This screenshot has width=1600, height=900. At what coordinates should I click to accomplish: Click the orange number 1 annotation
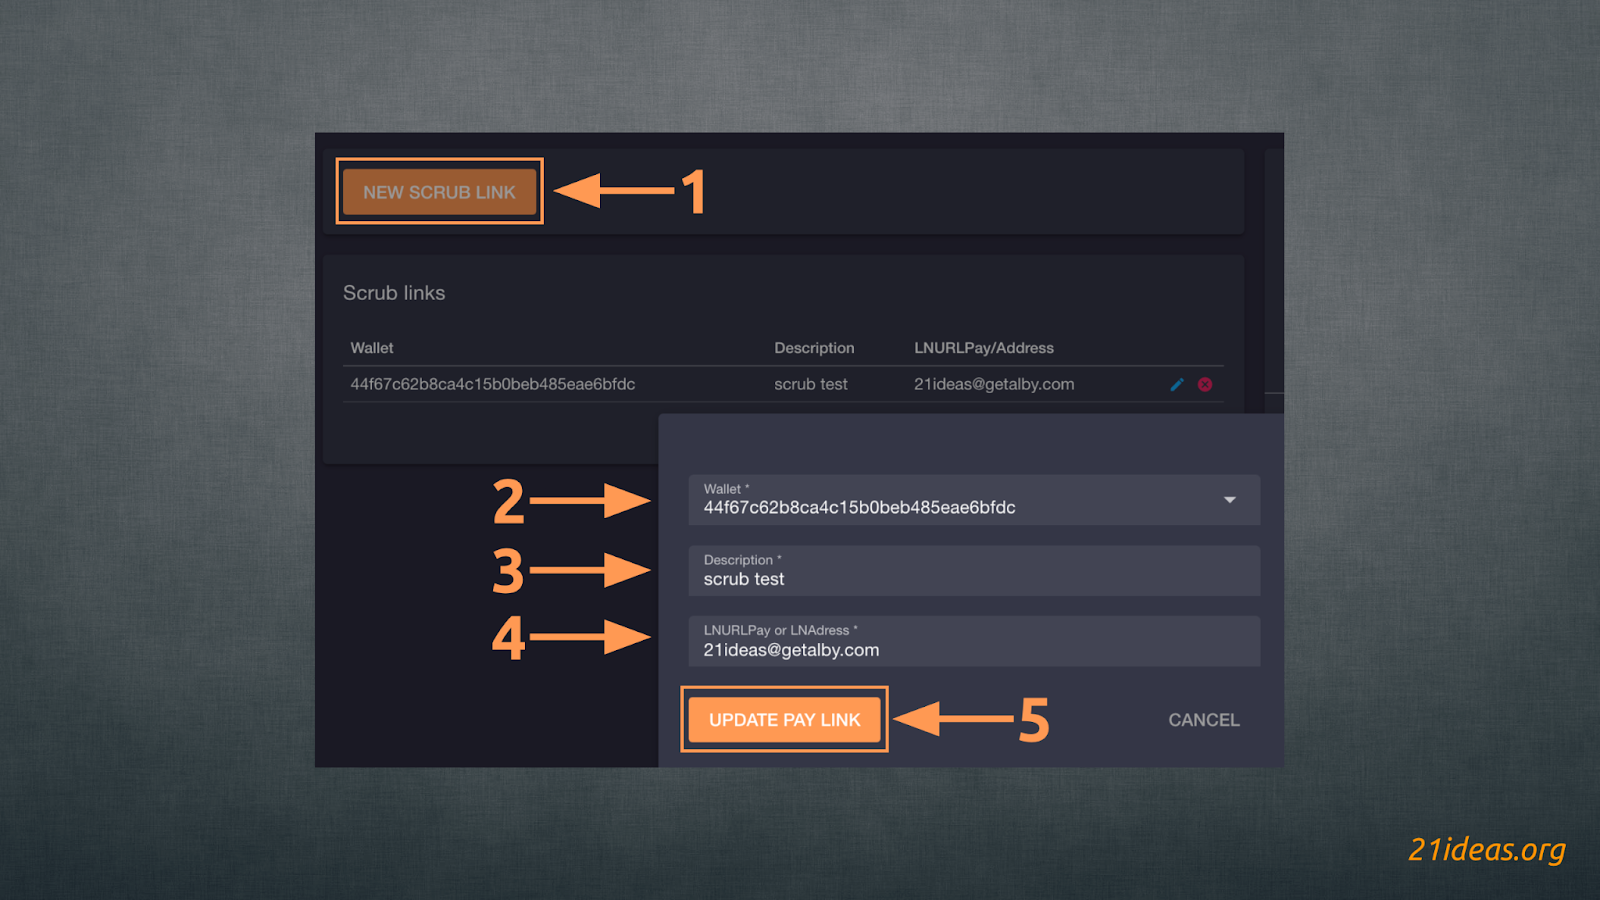click(694, 192)
